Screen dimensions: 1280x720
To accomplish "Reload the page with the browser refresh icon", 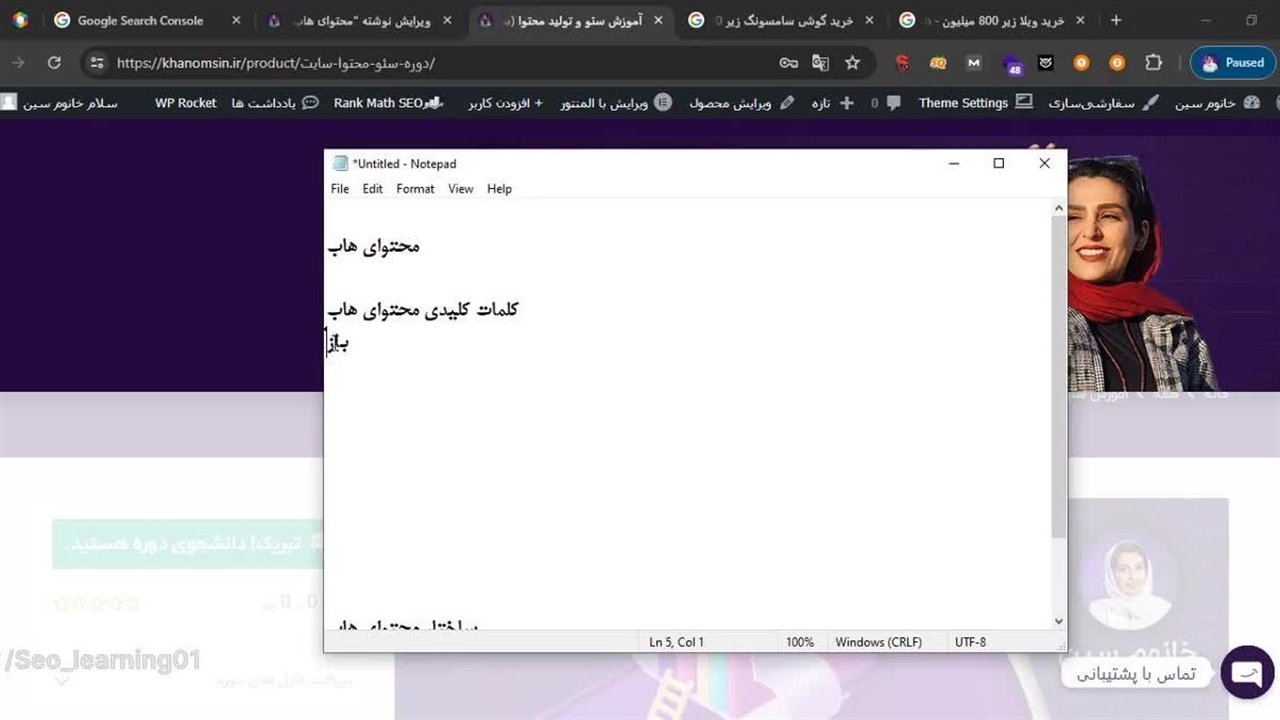I will coord(54,63).
